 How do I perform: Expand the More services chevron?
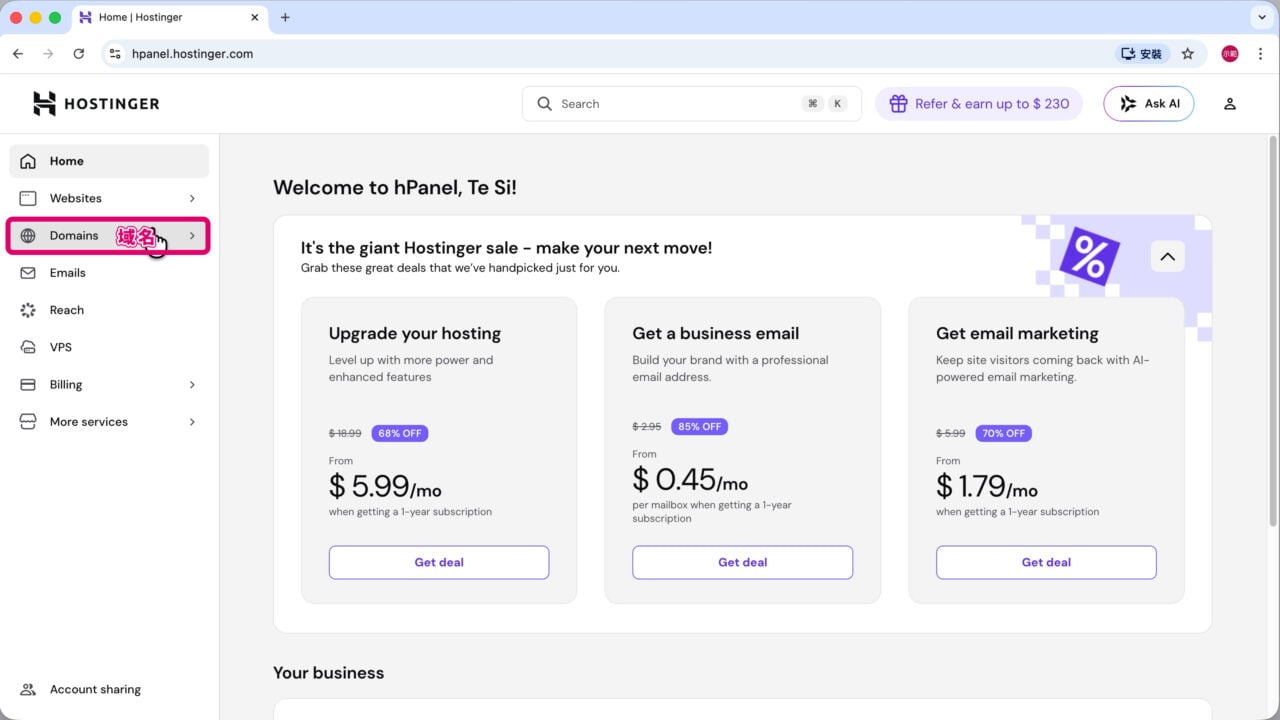tap(192, 422)
